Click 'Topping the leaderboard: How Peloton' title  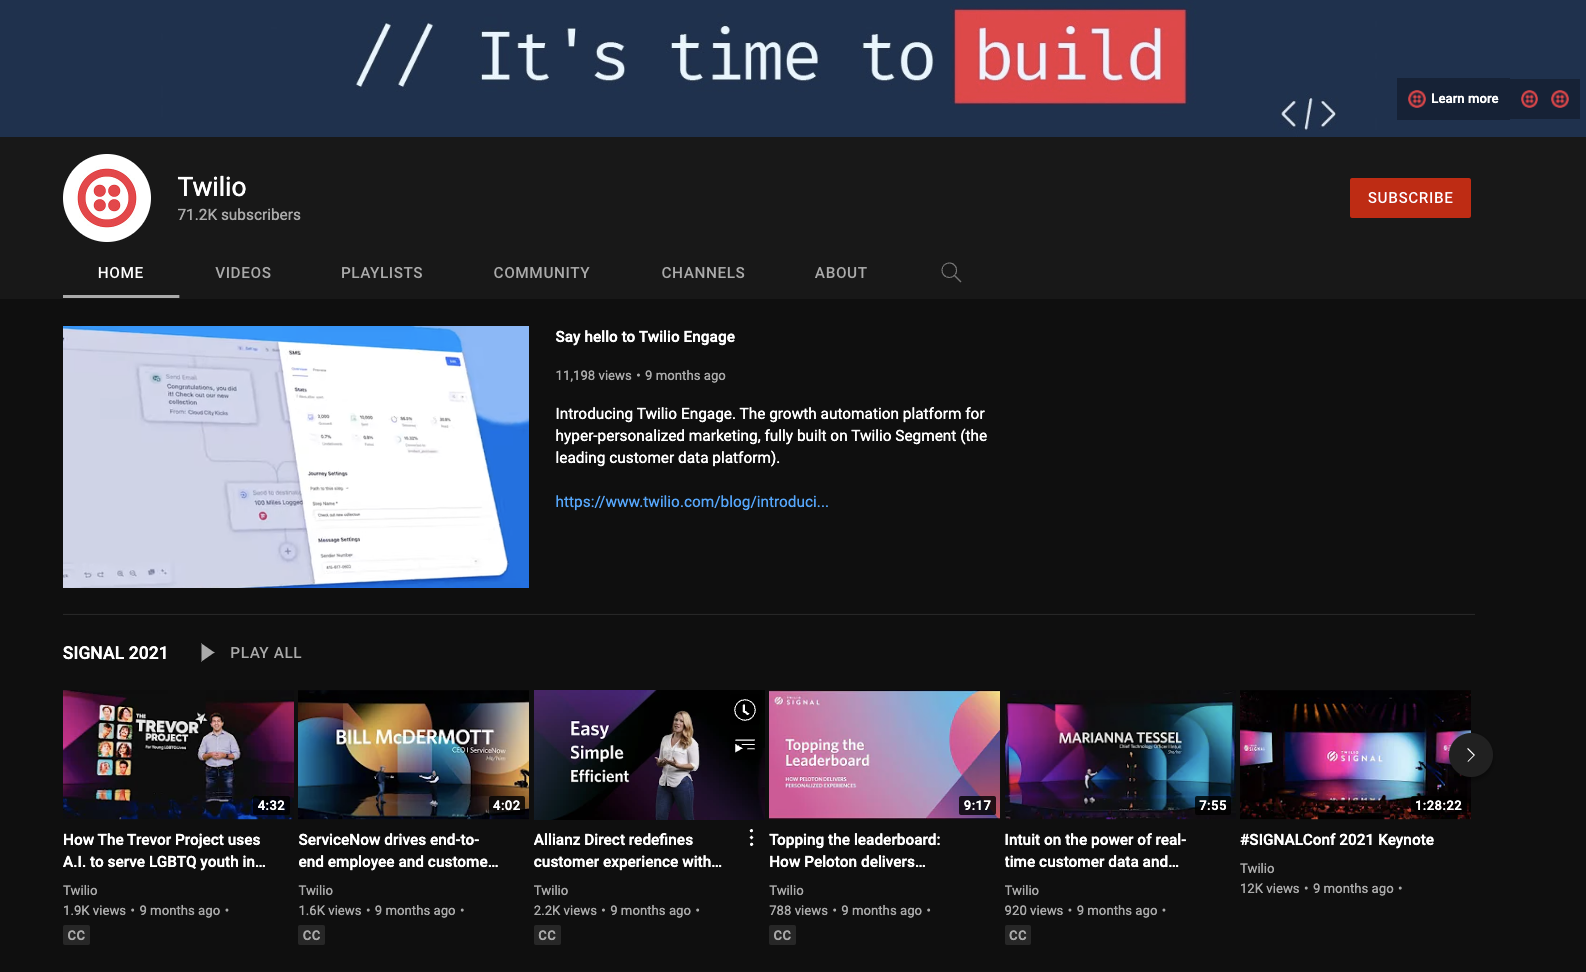point(855,851)
